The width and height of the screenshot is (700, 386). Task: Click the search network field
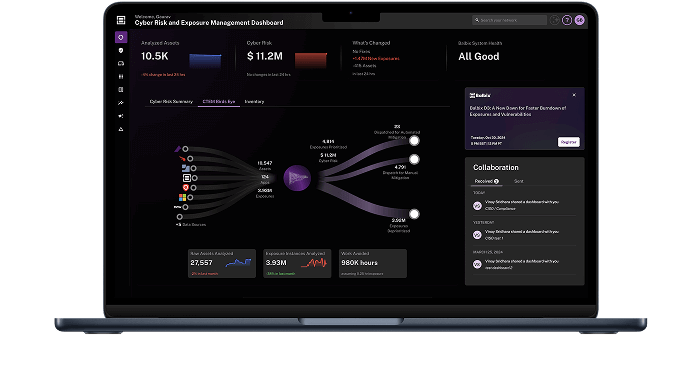click(509, 20)
